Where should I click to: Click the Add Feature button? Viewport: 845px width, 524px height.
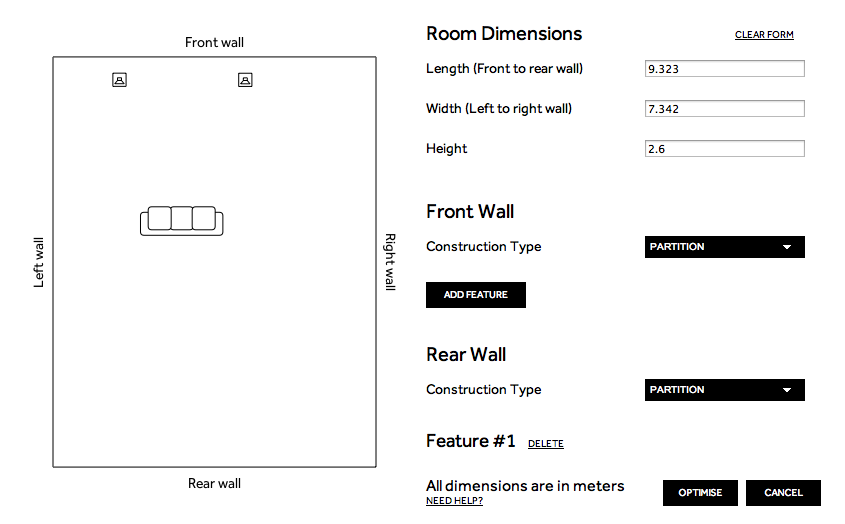click(x=476, y=295)
